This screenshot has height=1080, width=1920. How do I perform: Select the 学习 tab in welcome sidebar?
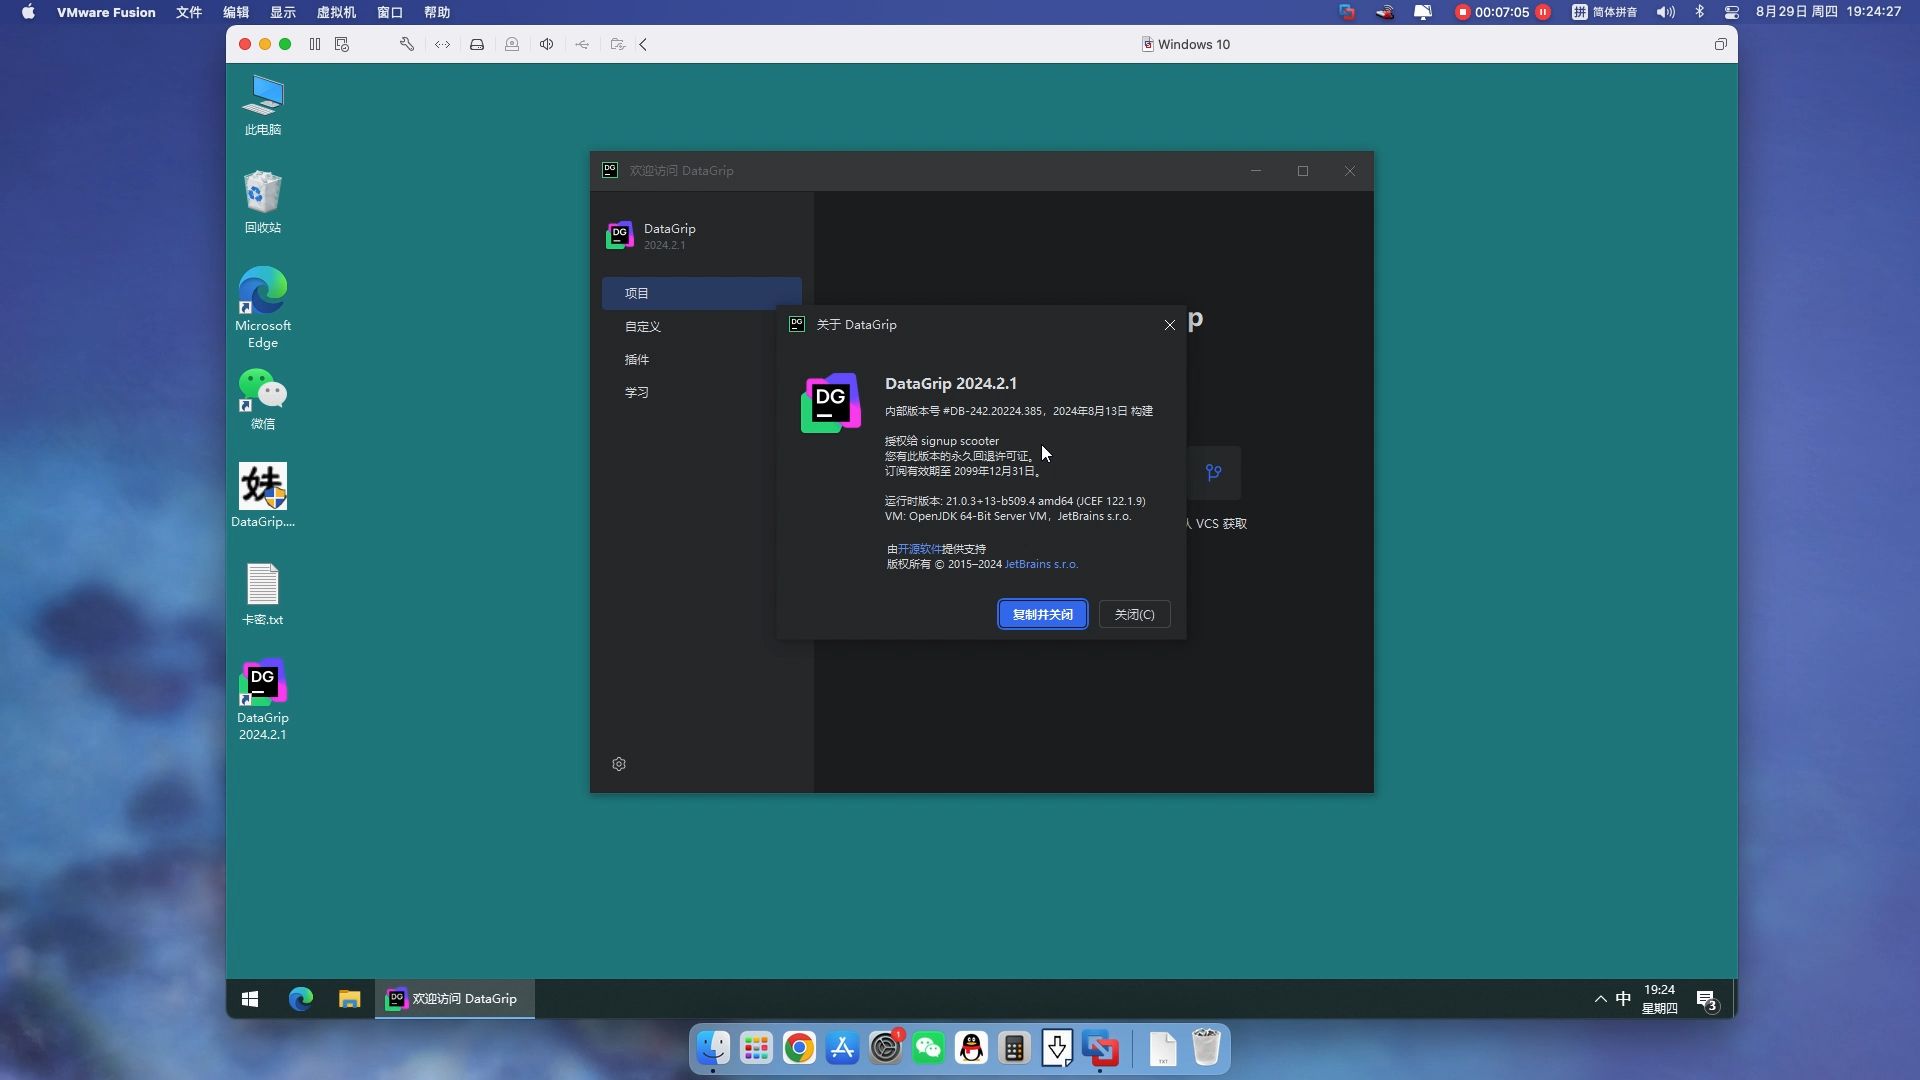pos(701,392)
